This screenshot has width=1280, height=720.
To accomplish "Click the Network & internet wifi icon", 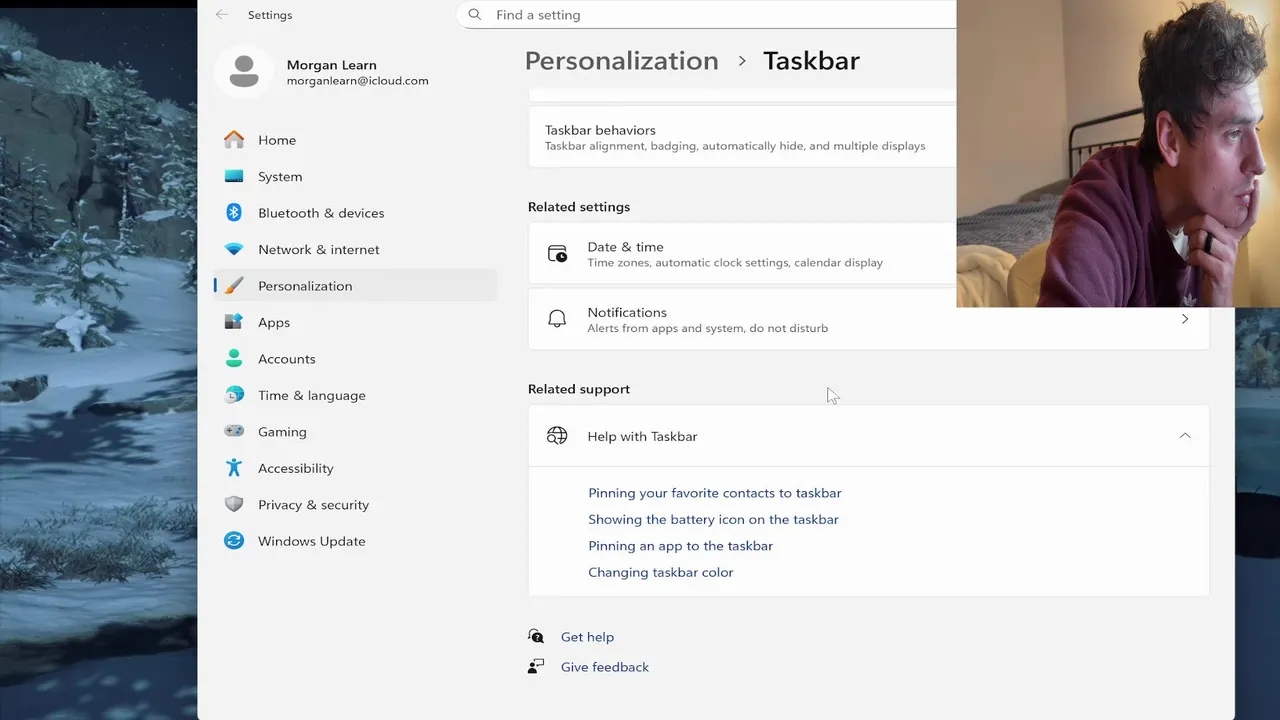I will pos(234,249).
